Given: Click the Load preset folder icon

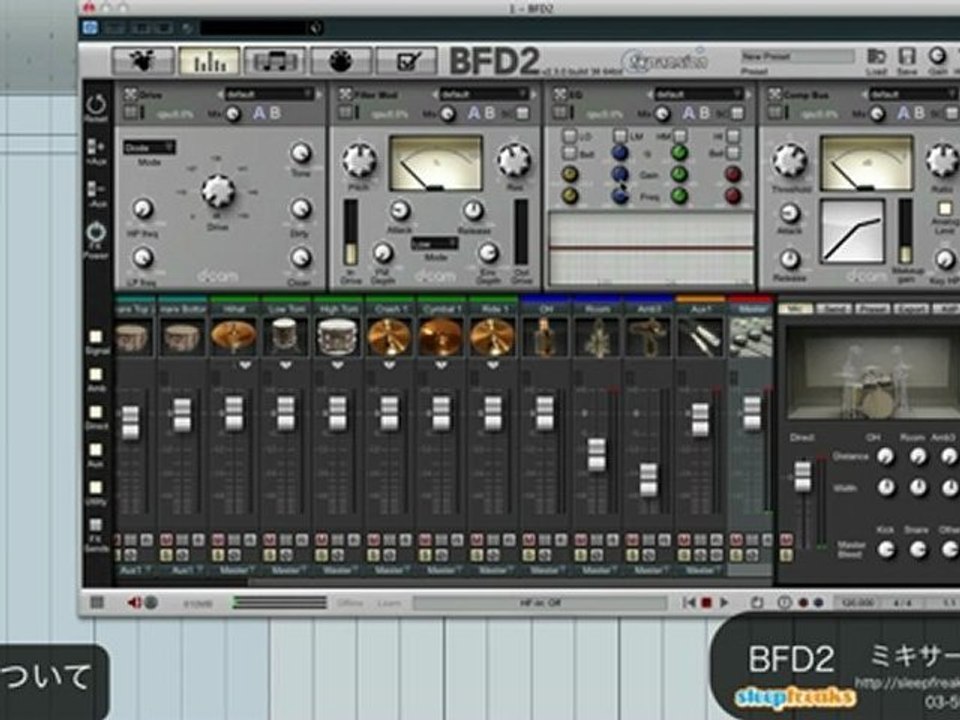Looking at the screenshot, I should point(876,56).
